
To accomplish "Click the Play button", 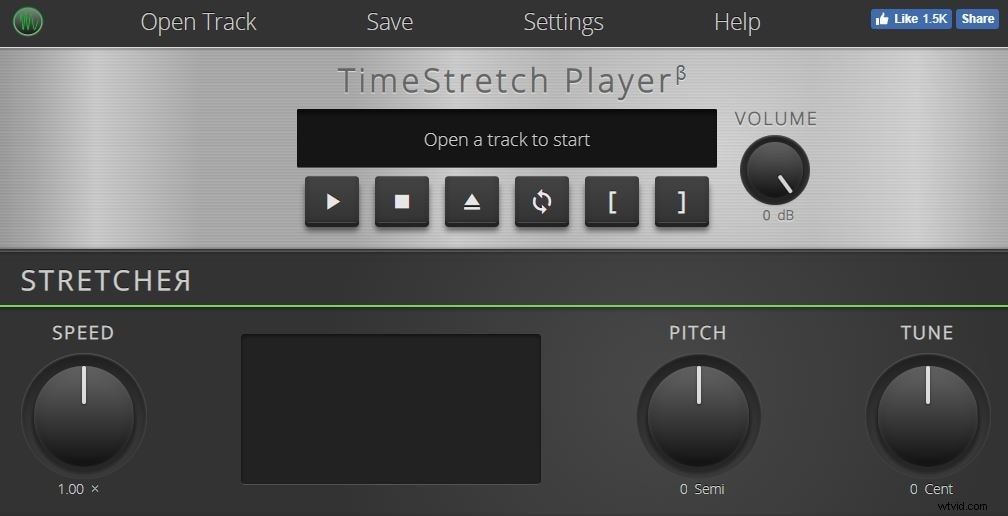I will pyautogui.click(x=332, y=201).
